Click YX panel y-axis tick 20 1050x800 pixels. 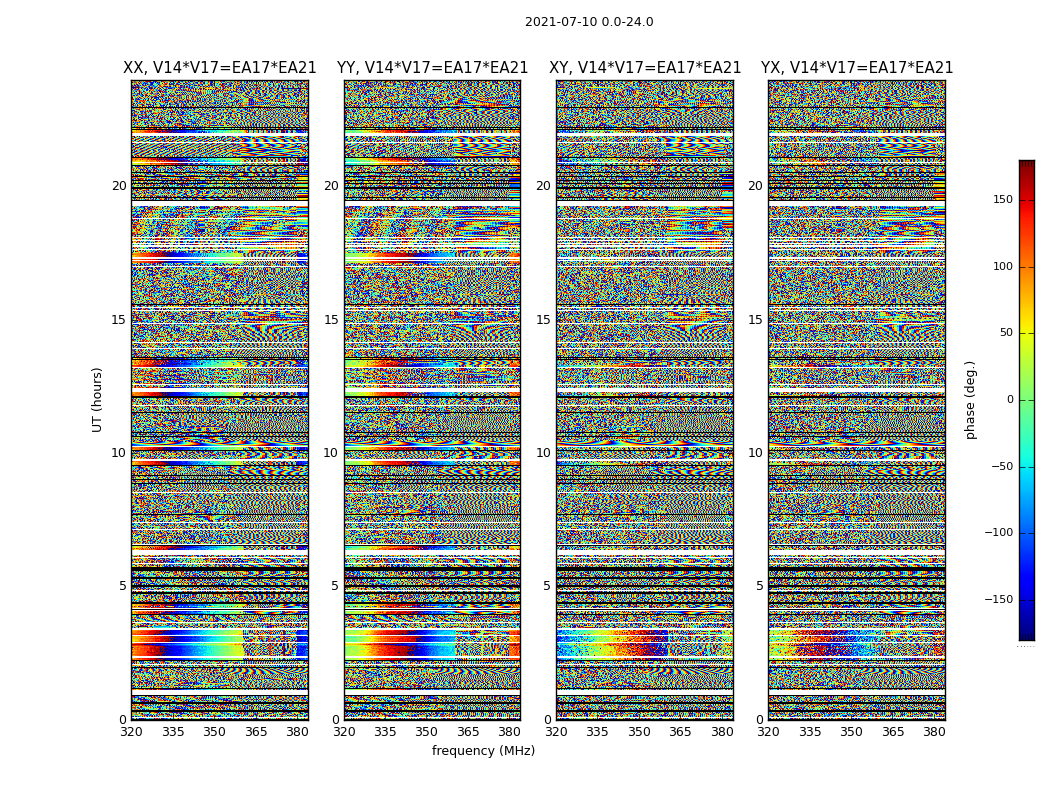[755, 186]
